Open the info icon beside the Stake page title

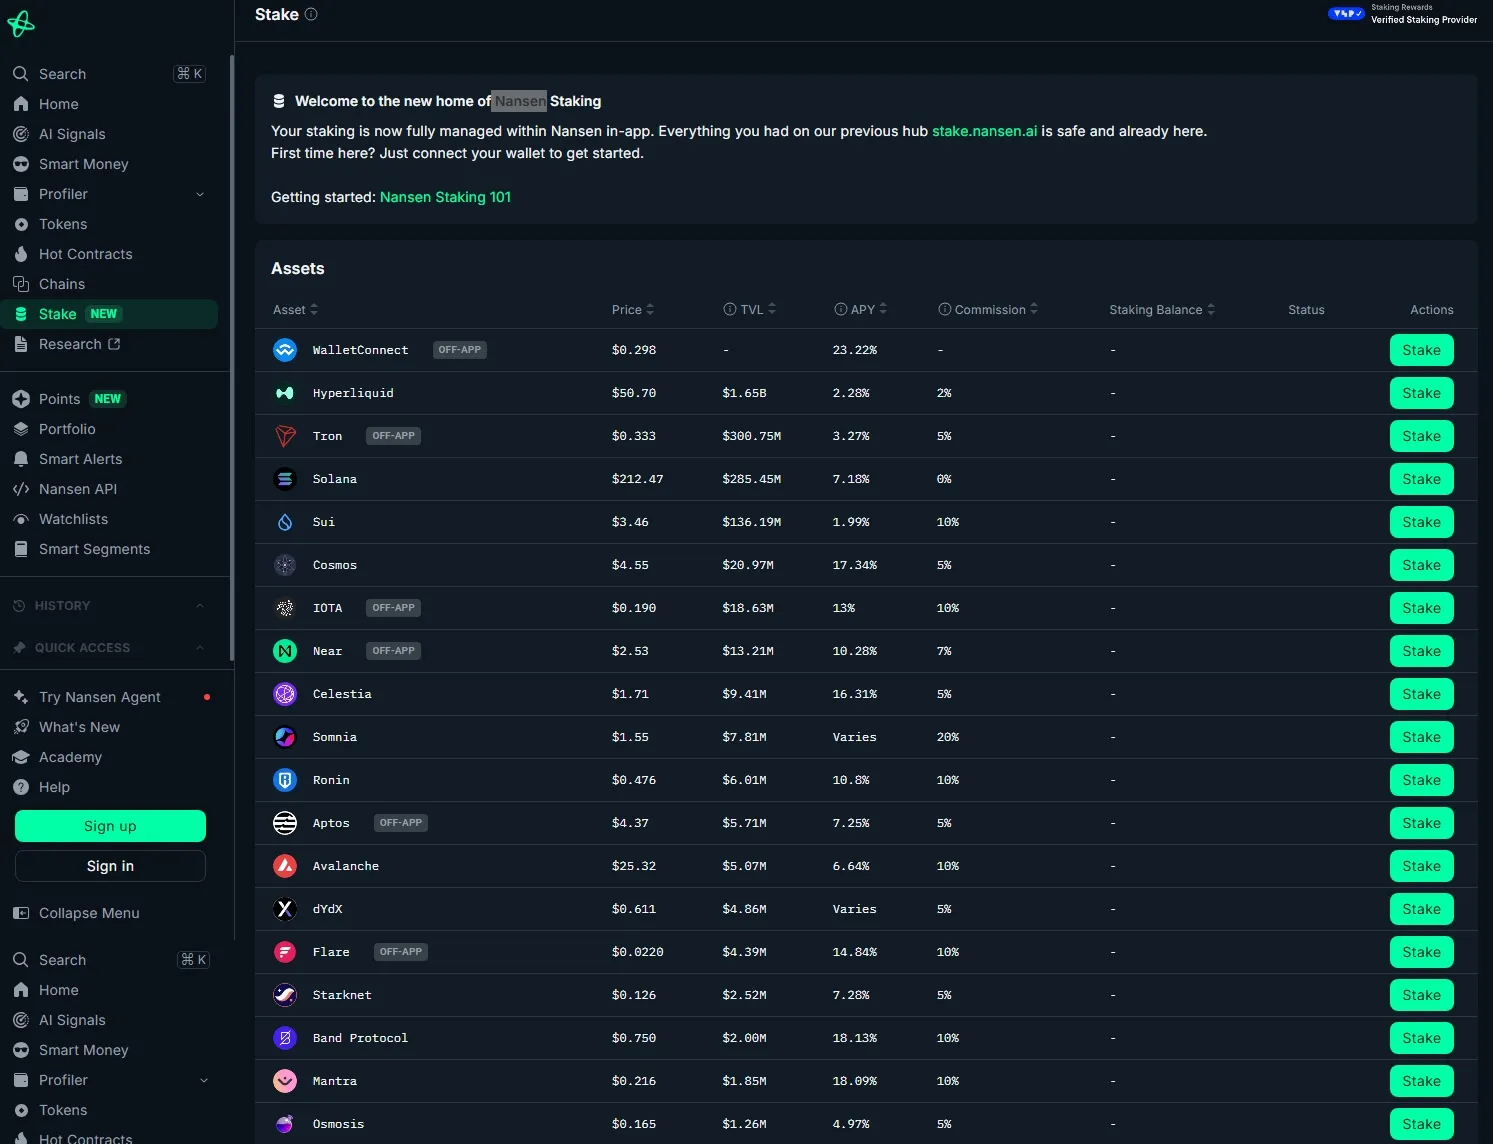(311, 14)
